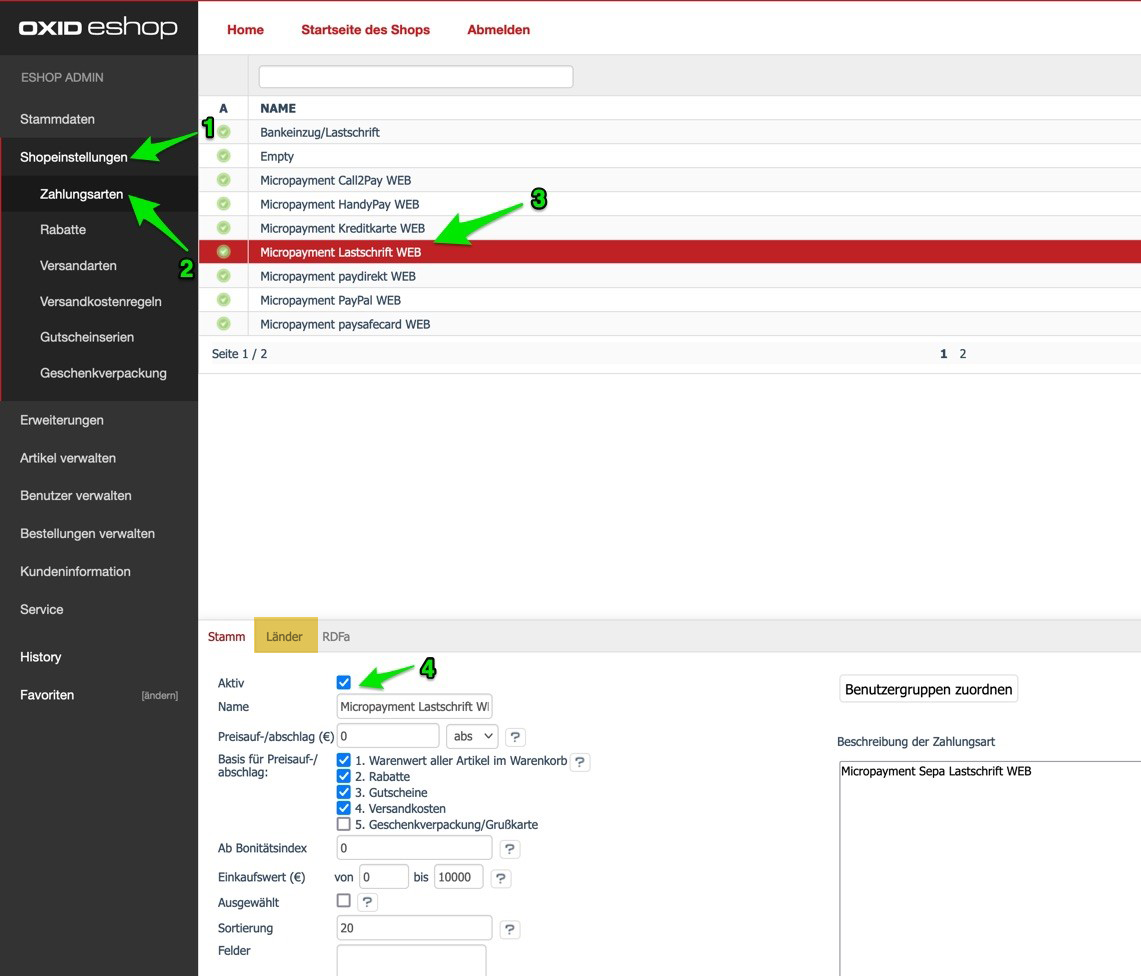Expand Erweiterungen in the sidebar
1141x976 pixels.
(62, 420)
